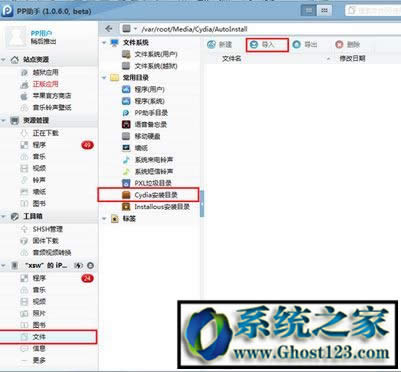
Task: Open 程序 with badge 49
Action: pyautogui.click(x=39, y=145)
